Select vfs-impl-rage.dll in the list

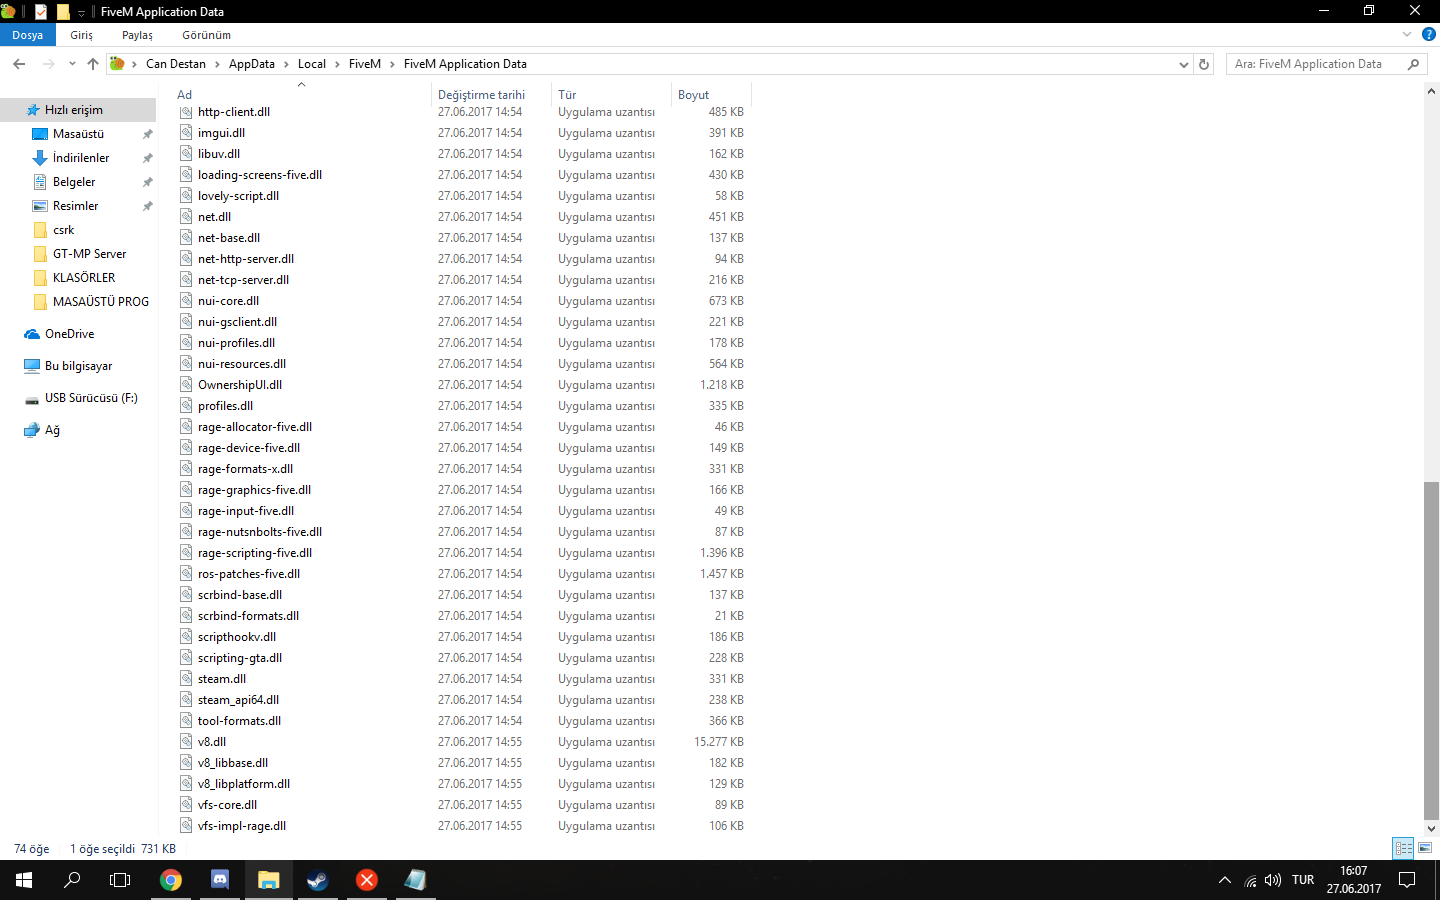click(x=242, y=826)
